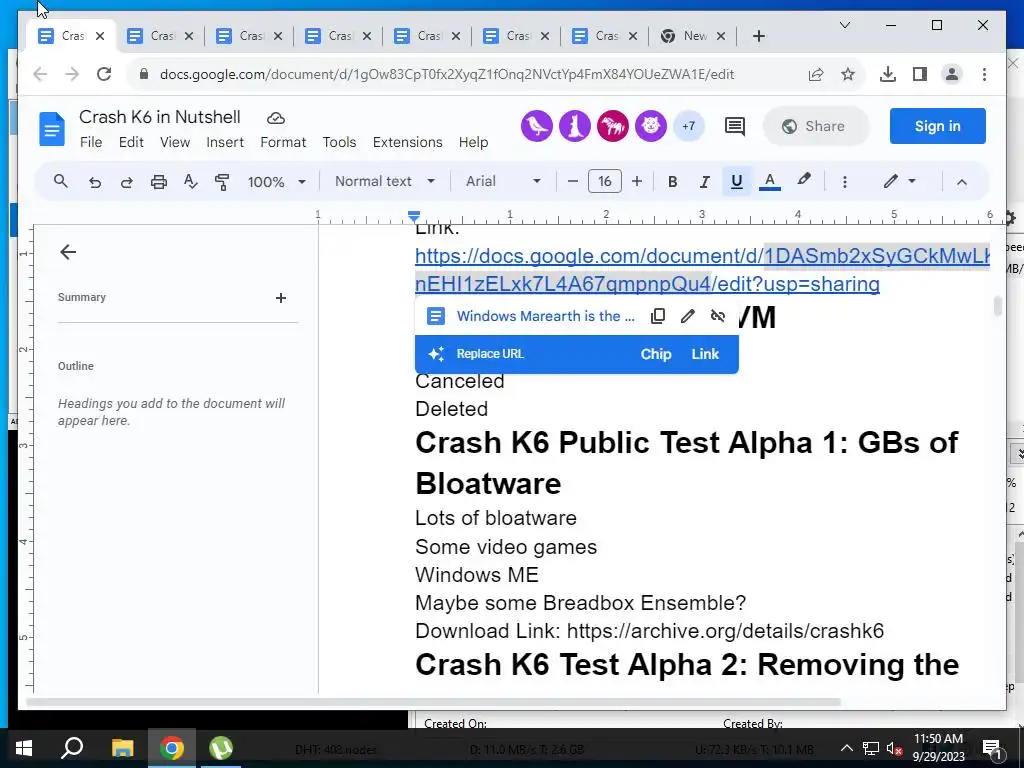Decrease the font size
Image resolution: width=1024 pixels, height=768 pixels.
[573, 182]
